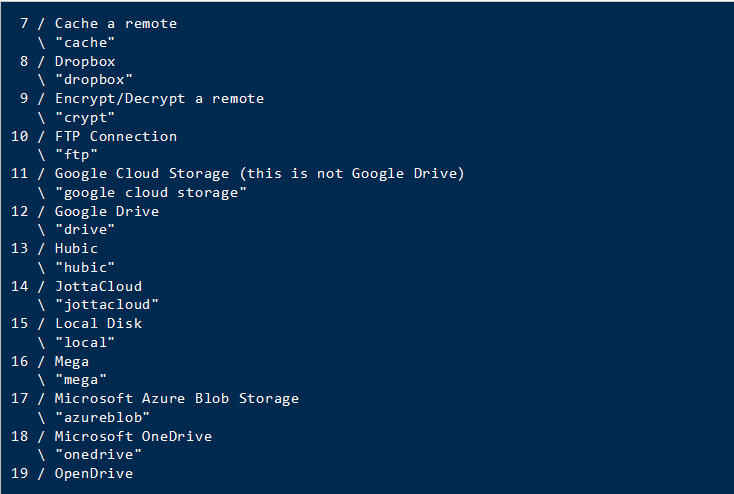Click the "OpenDrive" option at bottom
This screenshot has height=494, width=734.
pyautogui.click(x=93, y=473)
